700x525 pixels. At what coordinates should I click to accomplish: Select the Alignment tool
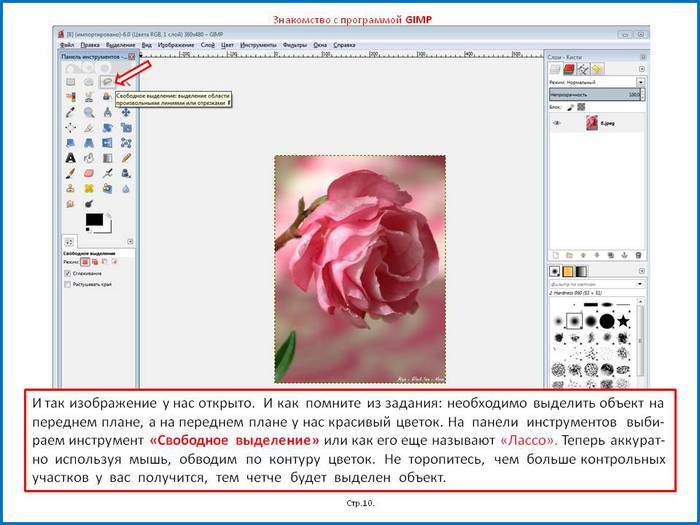click(x=71, y=128)
